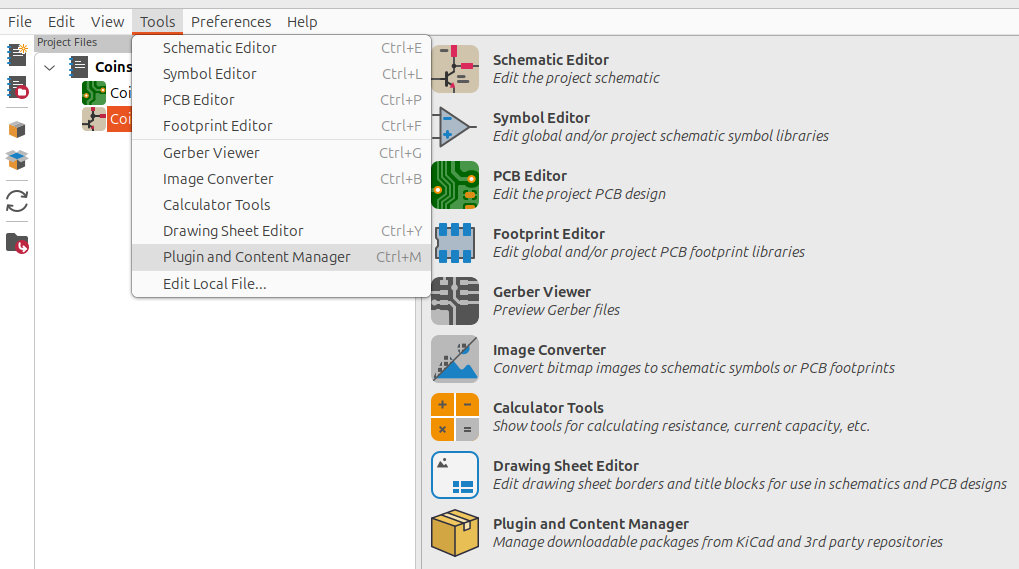Click the Archive Project box icon

(17, 130)
